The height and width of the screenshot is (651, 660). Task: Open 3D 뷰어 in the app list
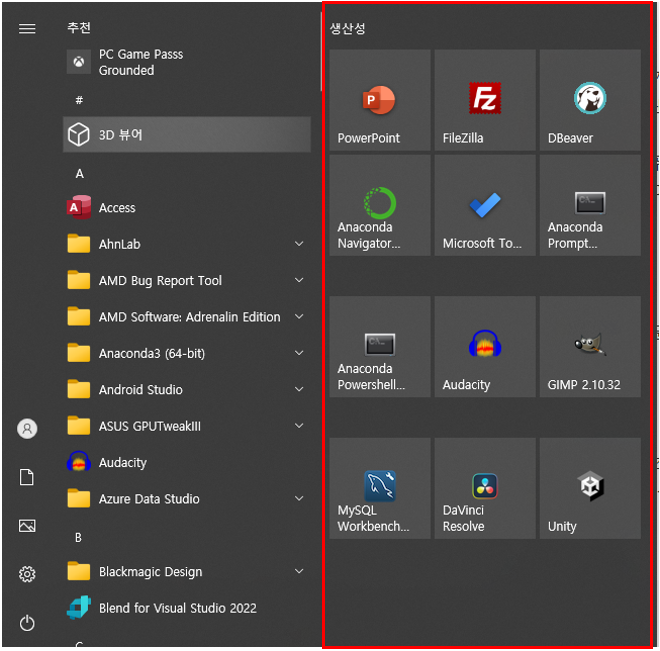click(x=187, y=135)
